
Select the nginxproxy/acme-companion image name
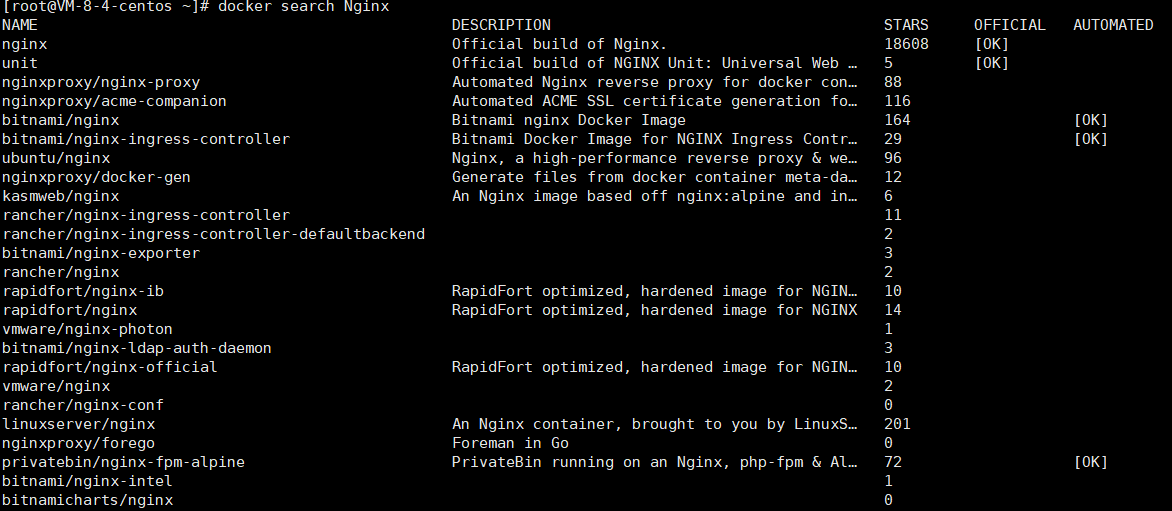pos(114,101)
